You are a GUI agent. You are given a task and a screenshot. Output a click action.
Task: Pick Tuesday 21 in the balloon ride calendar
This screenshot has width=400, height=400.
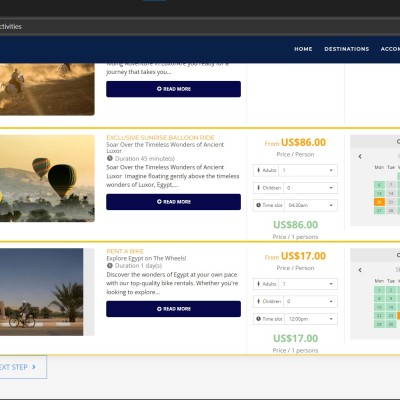391,202
